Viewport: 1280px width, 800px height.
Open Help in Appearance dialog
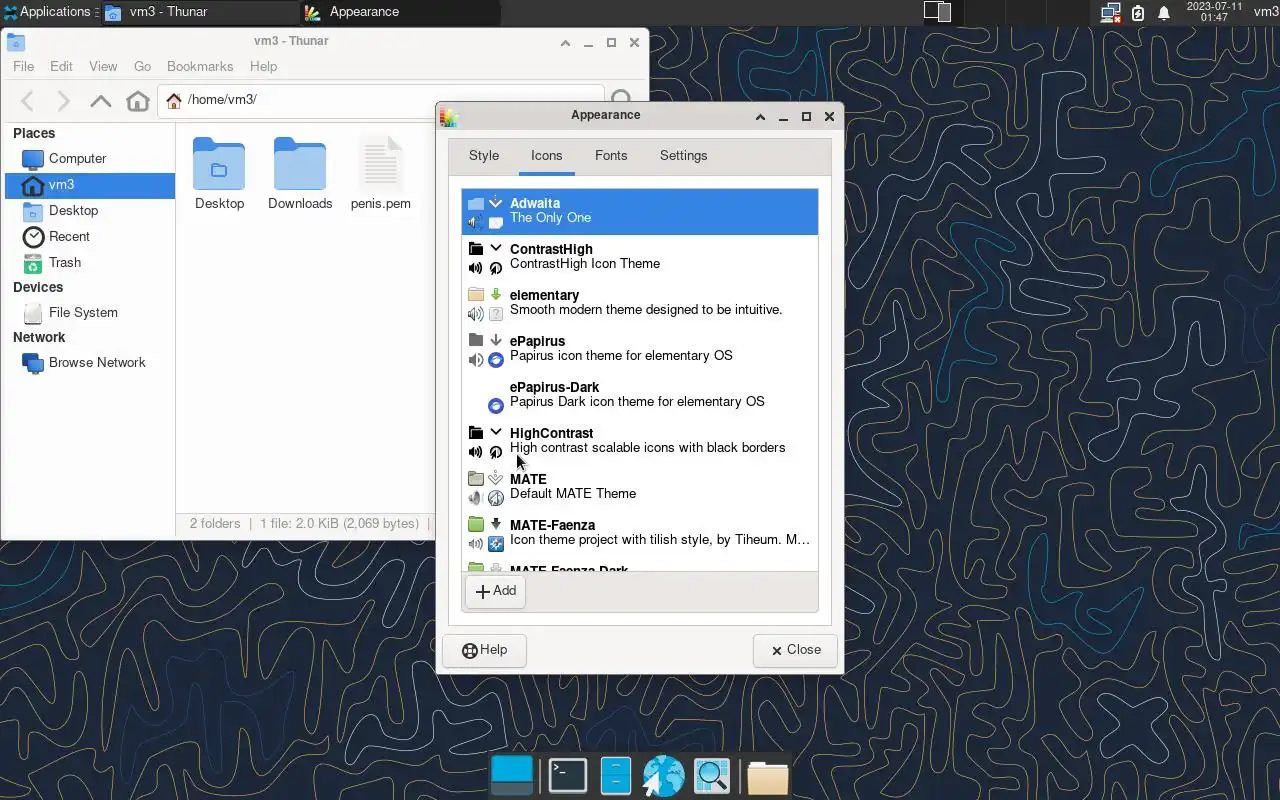point(485,650)
